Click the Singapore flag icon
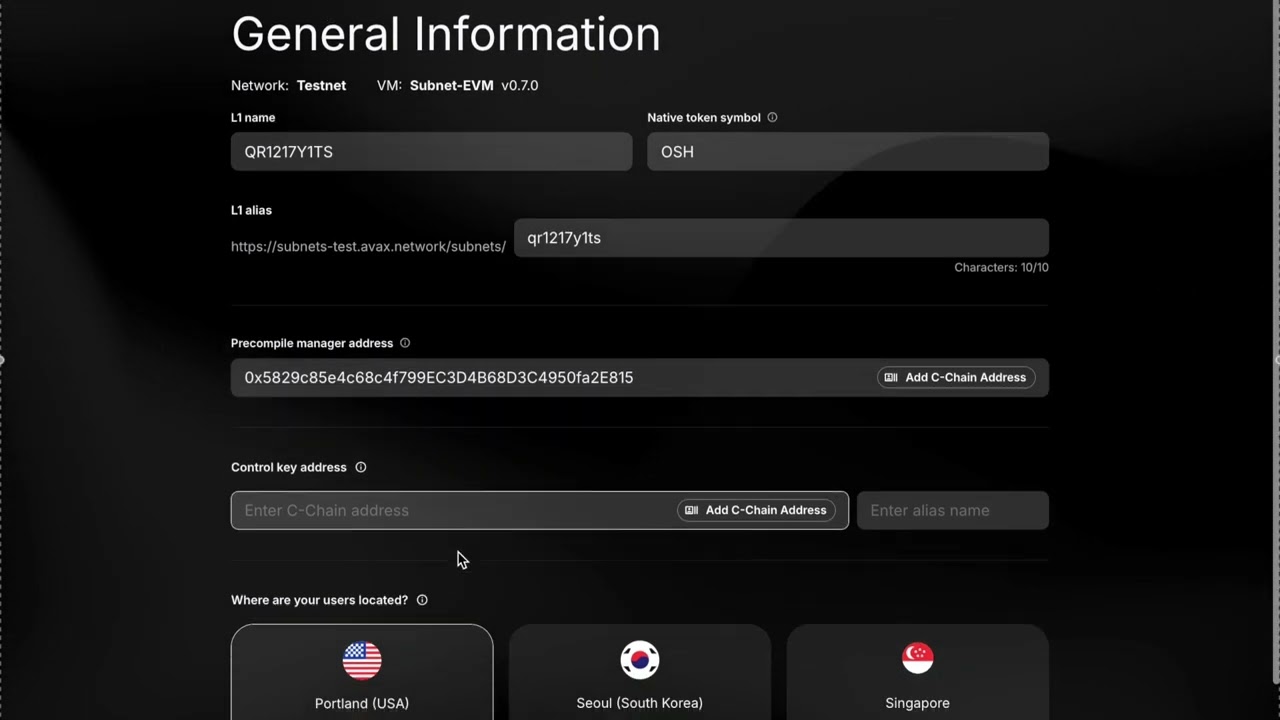This screenshot has width=1280, height=720. pyautogui.click(x=917, y=660)
